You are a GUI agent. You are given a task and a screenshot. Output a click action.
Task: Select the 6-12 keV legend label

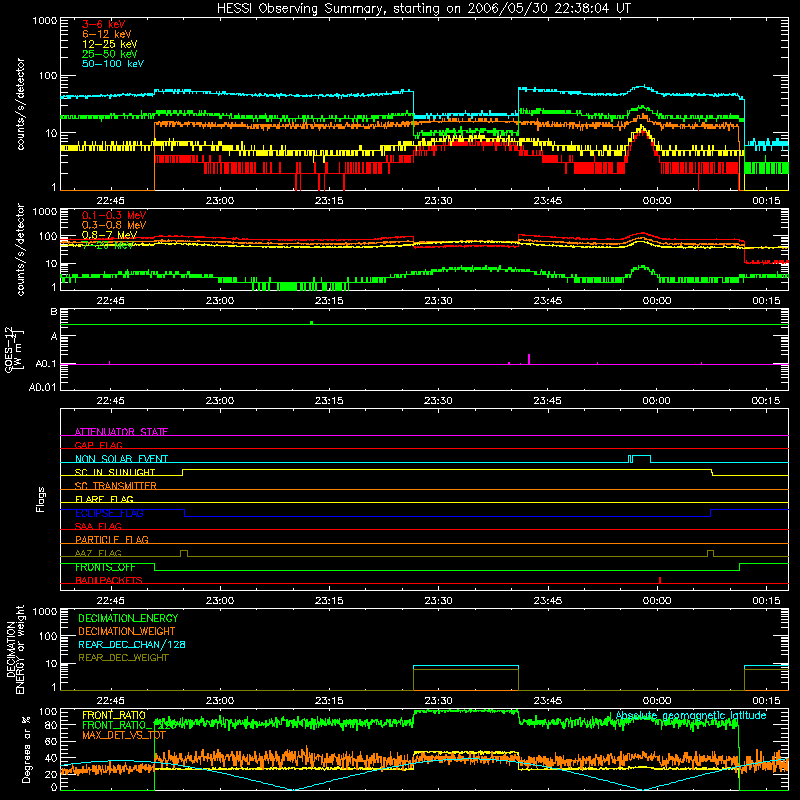coord(106,34)
